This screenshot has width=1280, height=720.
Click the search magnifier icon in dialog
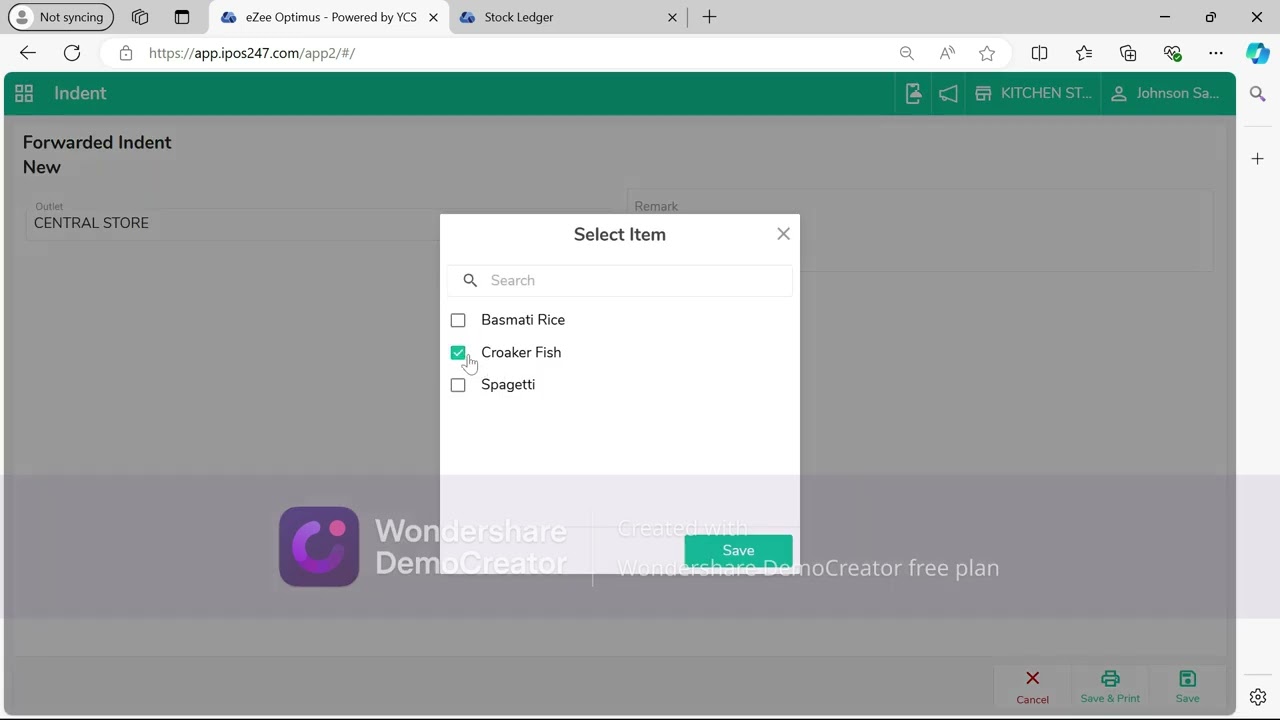click(x=470, y=280)
